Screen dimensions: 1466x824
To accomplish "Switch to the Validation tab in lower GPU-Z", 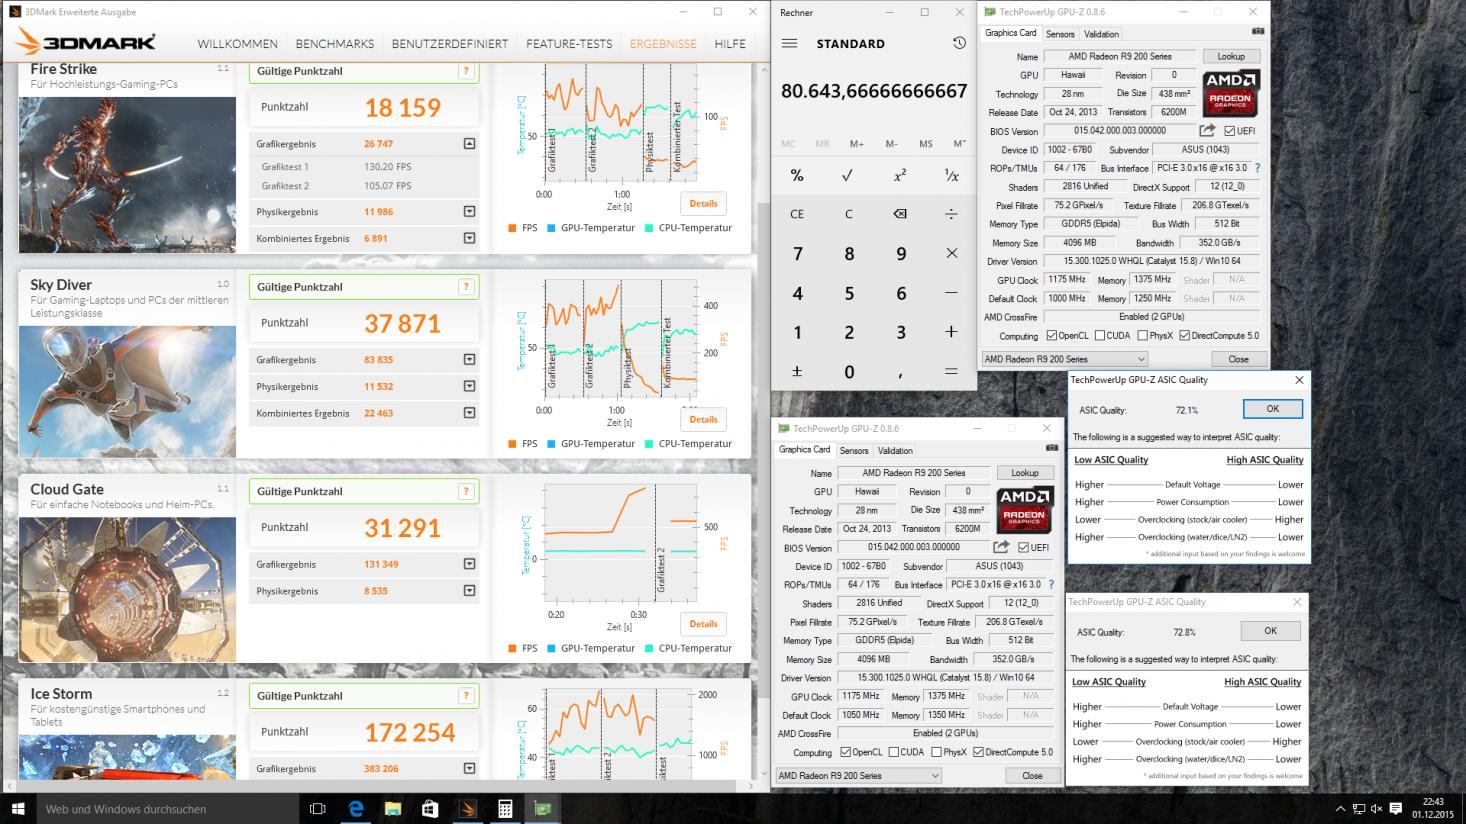I will click(895, 451).
